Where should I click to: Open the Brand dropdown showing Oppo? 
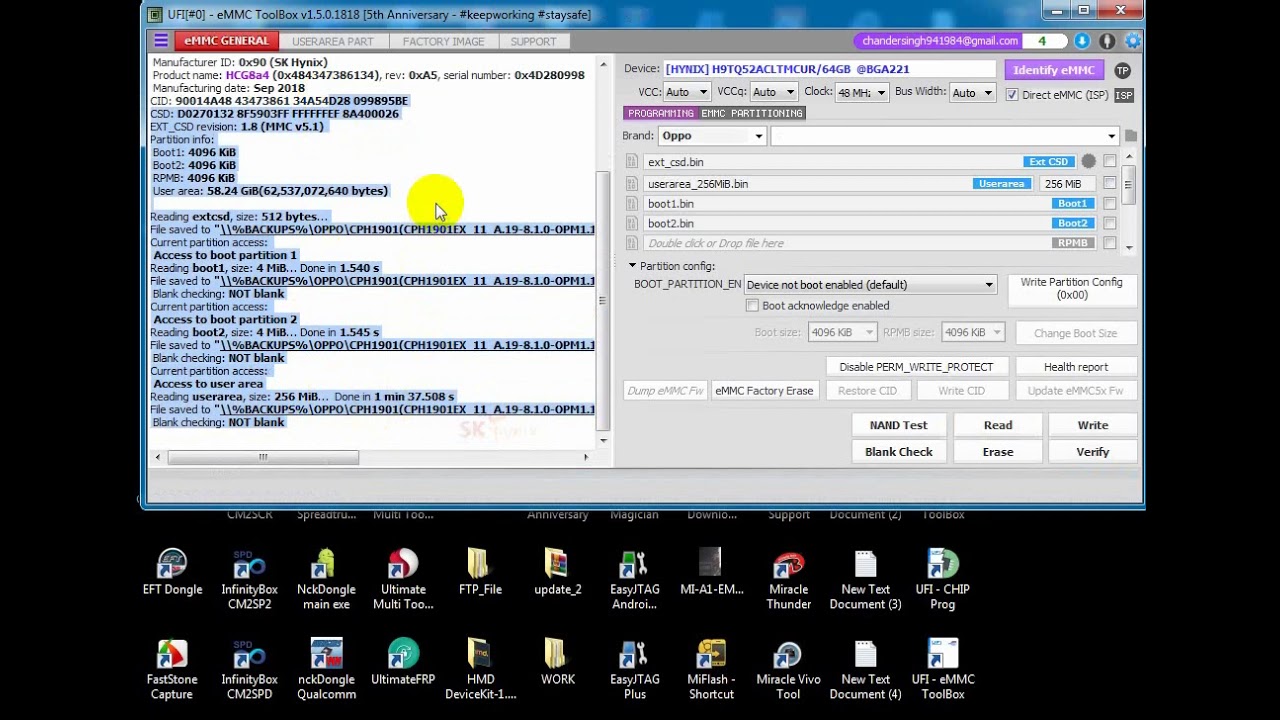(712, 136)
